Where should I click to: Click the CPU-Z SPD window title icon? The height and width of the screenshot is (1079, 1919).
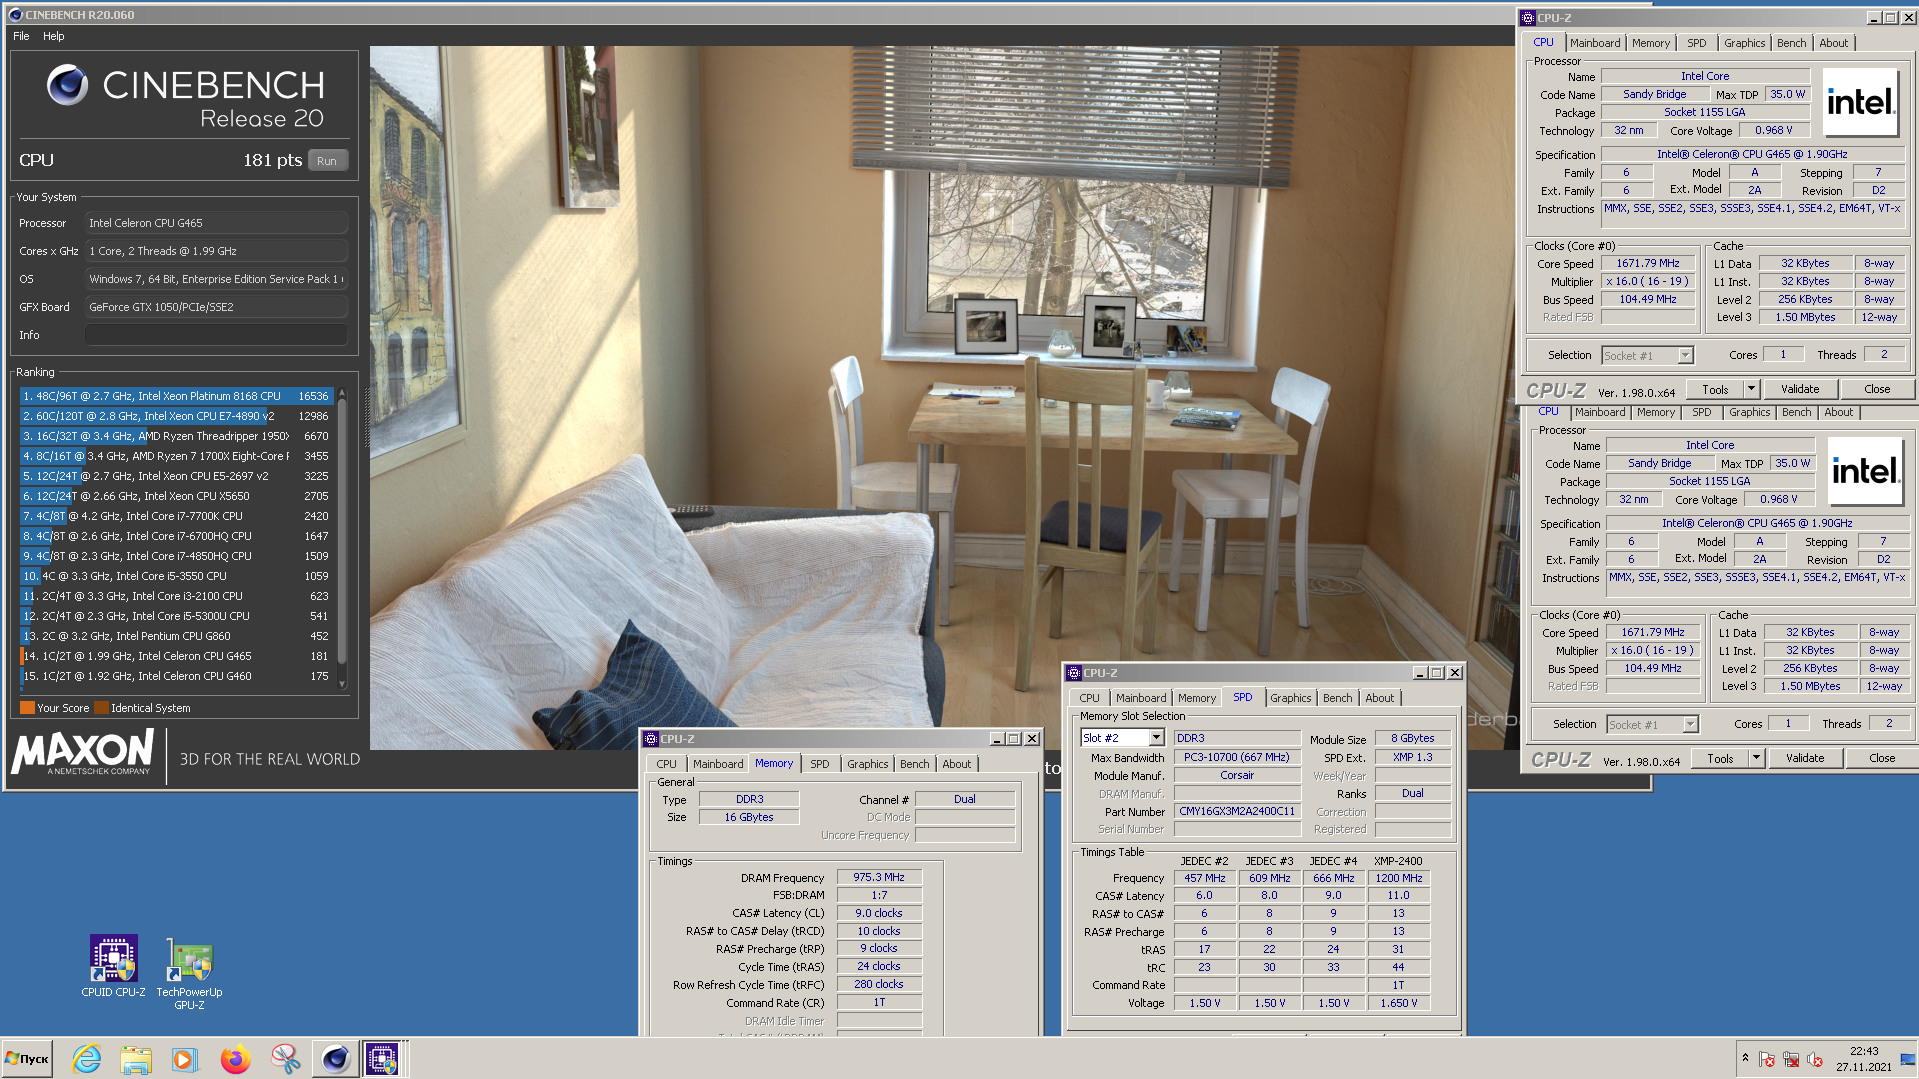click(1073, 673)
